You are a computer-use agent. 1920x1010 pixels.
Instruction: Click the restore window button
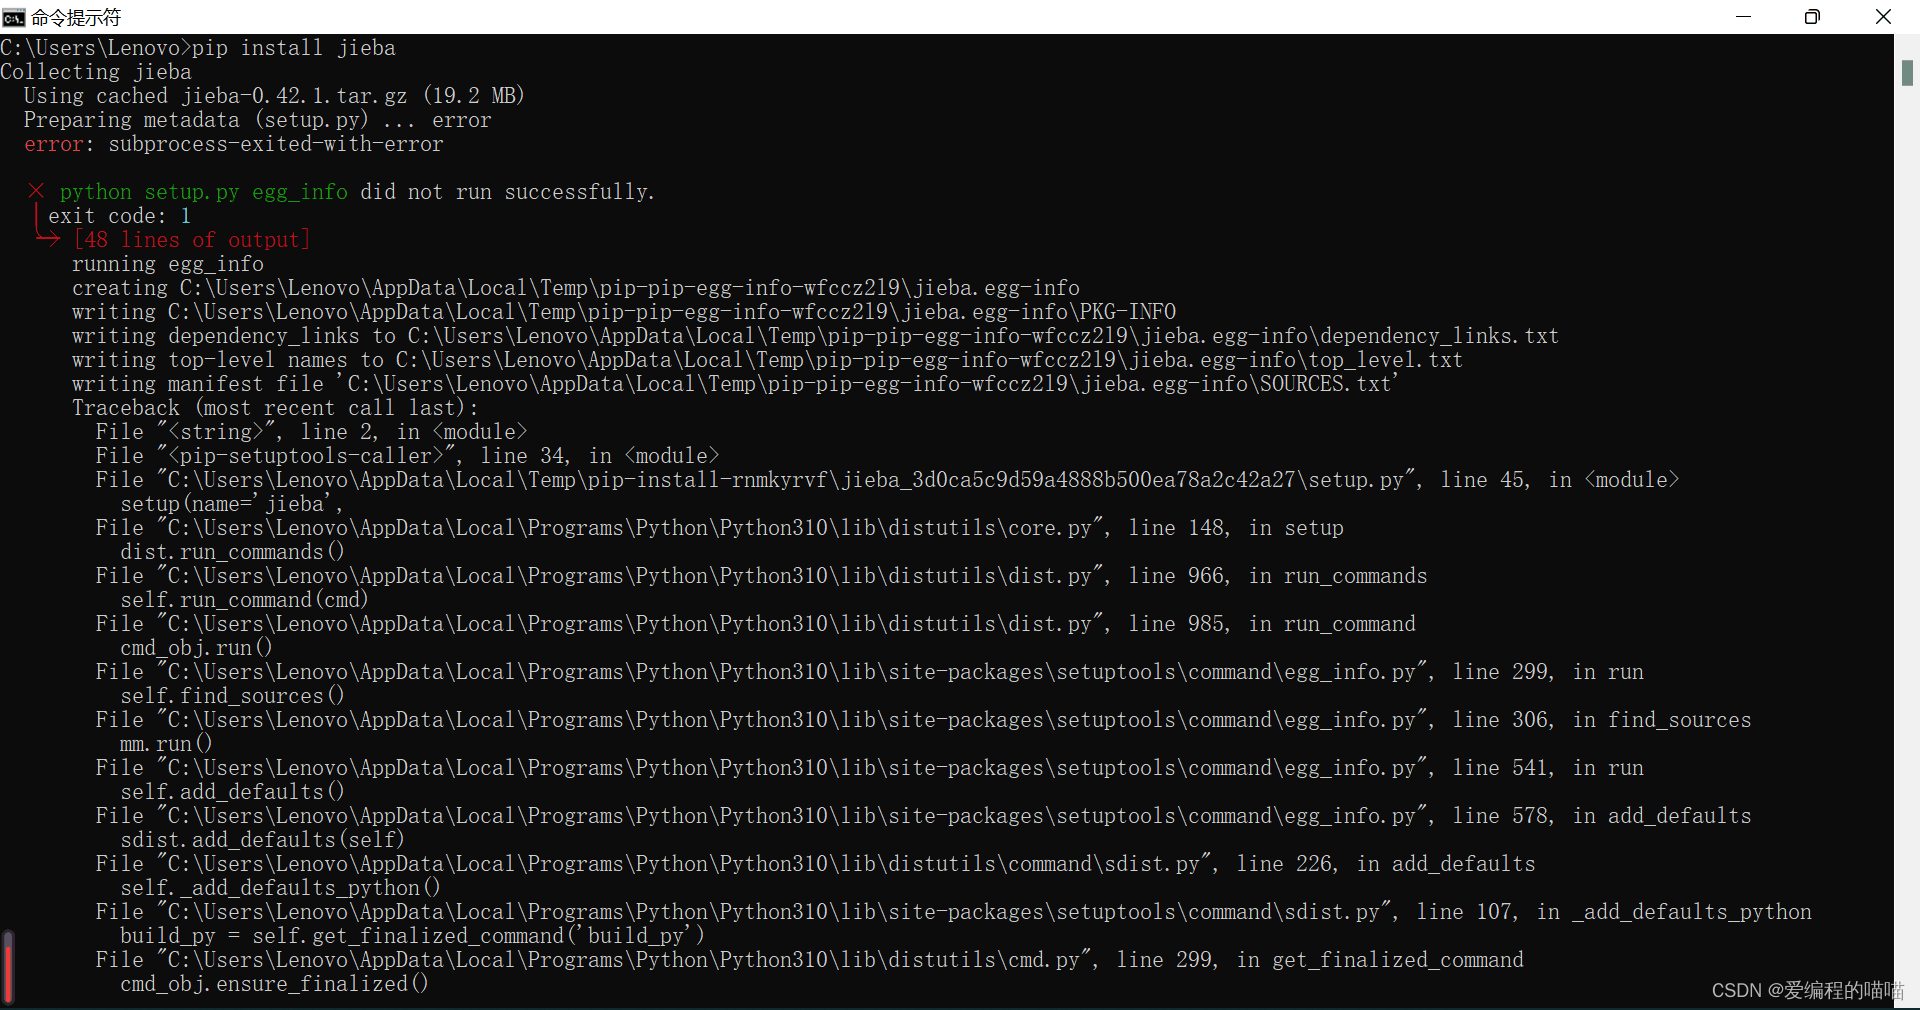(1813, 16)
